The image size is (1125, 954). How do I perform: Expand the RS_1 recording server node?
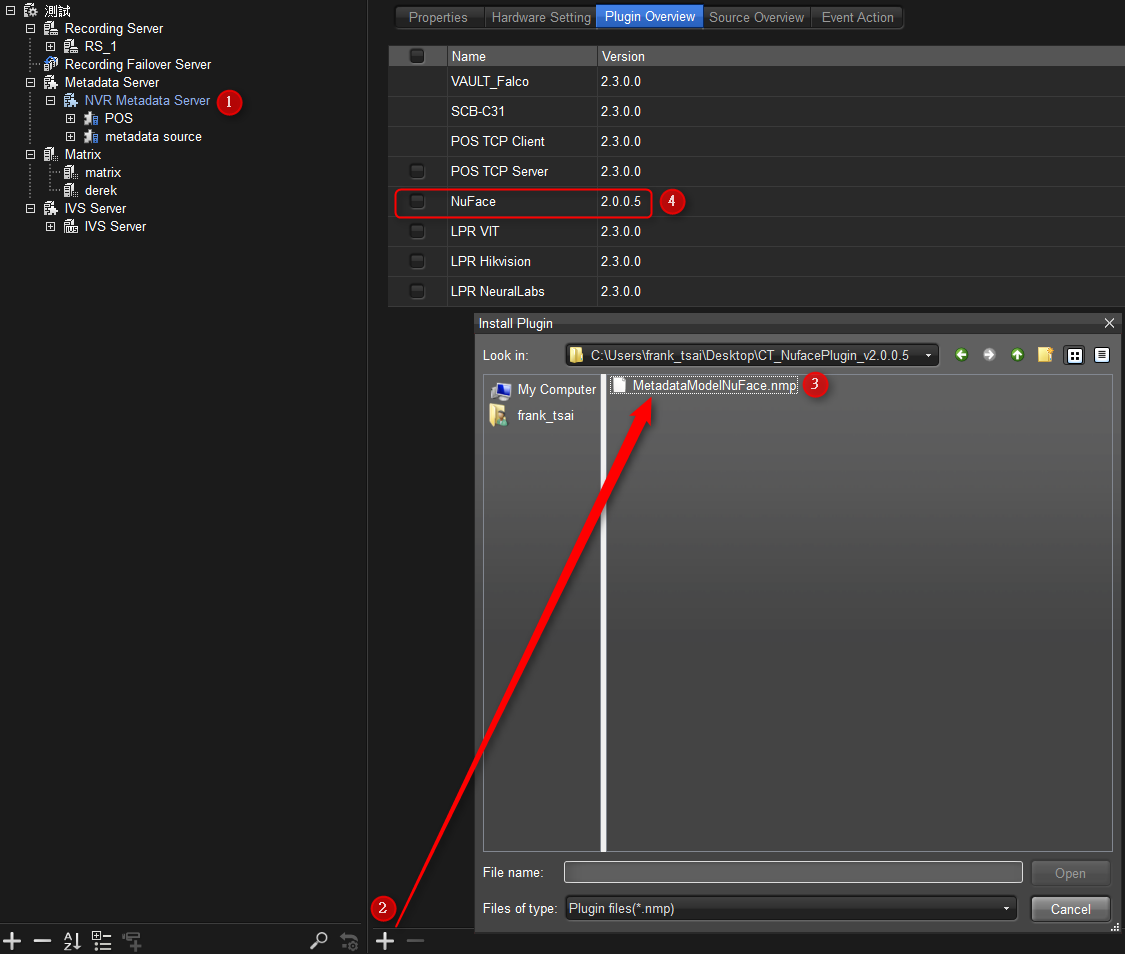point(50,46)
